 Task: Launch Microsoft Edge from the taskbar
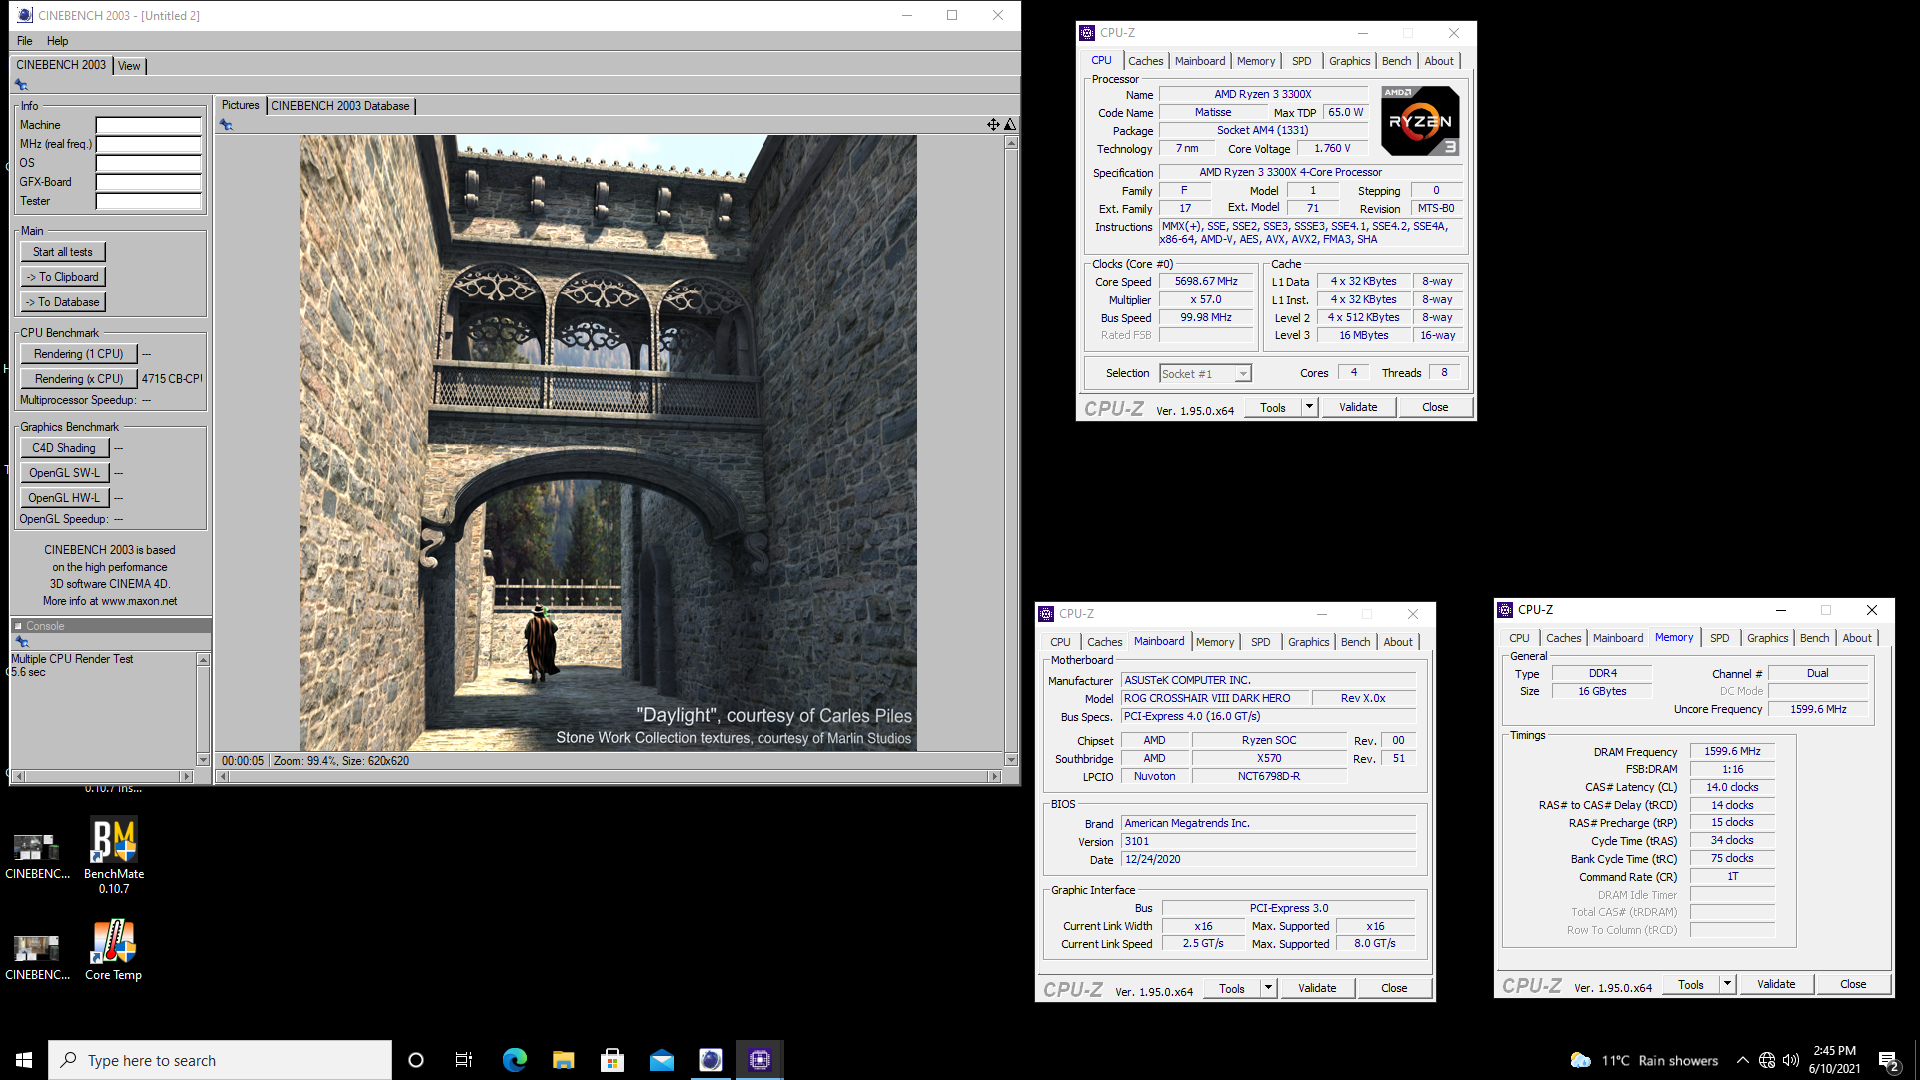[514, 1060]
